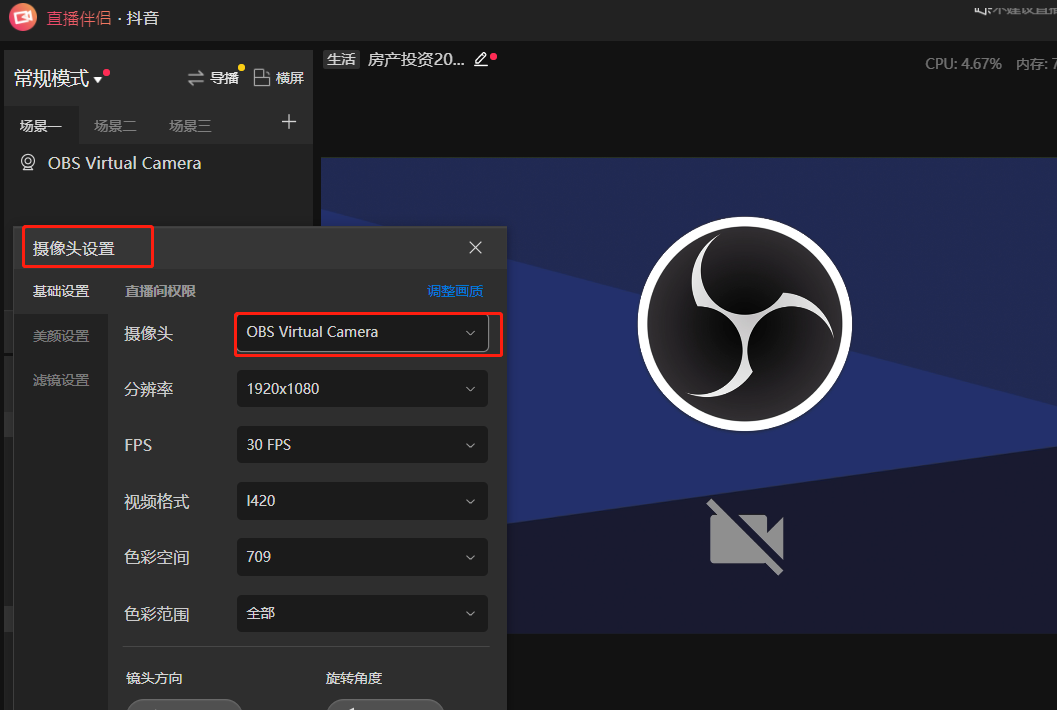Click the CPU: 4.67% status text
This screenshot has height=710, width=1057.
(963, 64)
